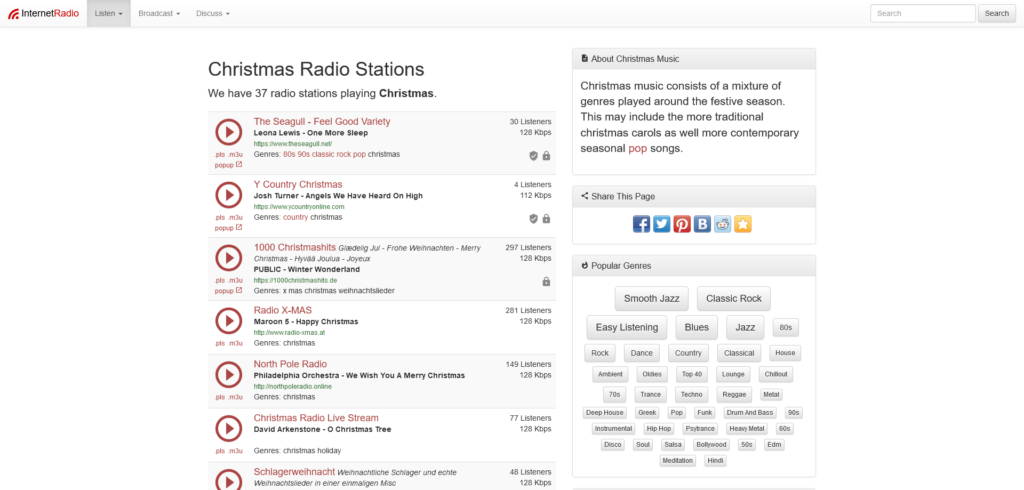Open the 1000 Christmashits title link
Screen dimensions: 1024x490
[295, 248]
